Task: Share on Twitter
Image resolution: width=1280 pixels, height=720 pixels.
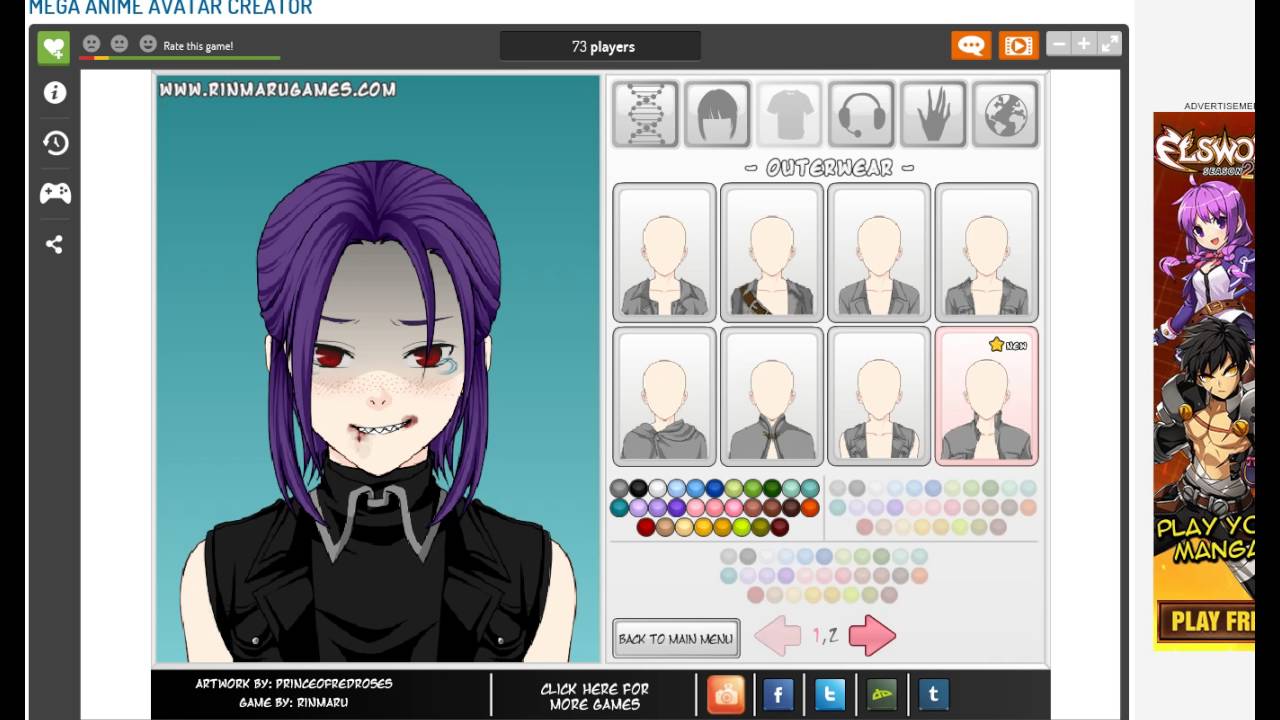Action: [x=830, y=694]
